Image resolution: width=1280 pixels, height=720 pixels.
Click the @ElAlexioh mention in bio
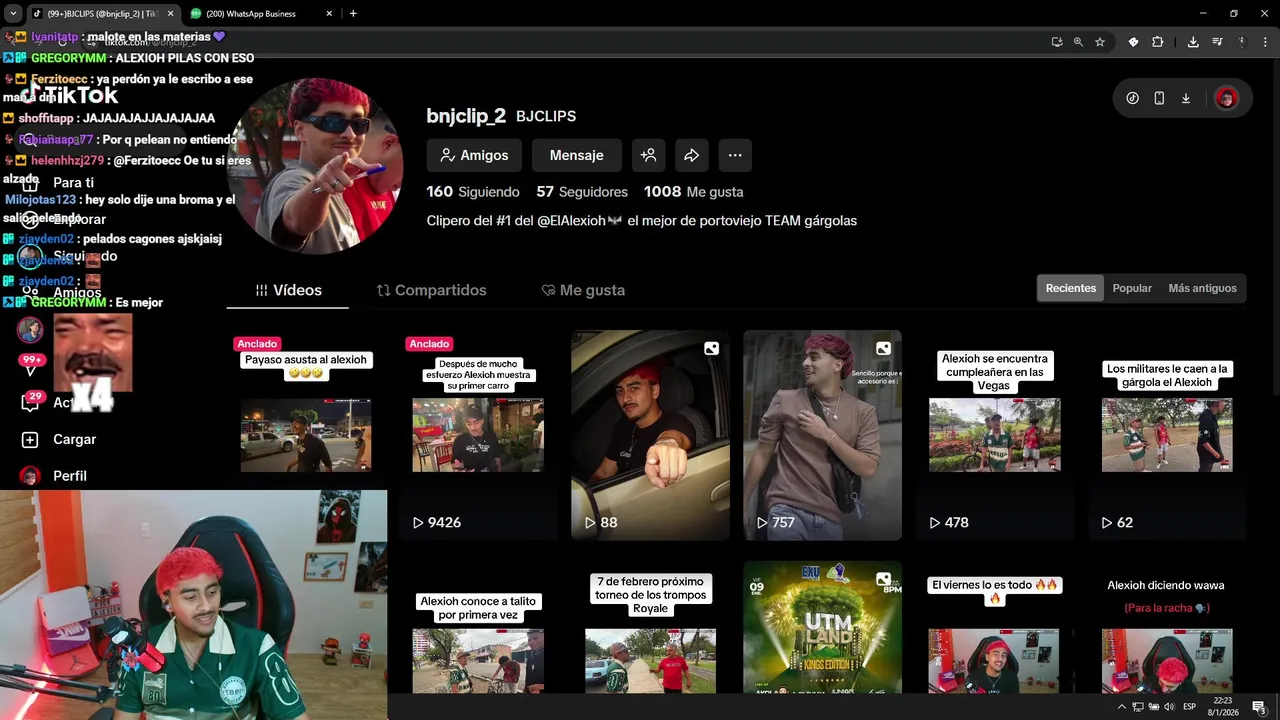pos(571,221)
